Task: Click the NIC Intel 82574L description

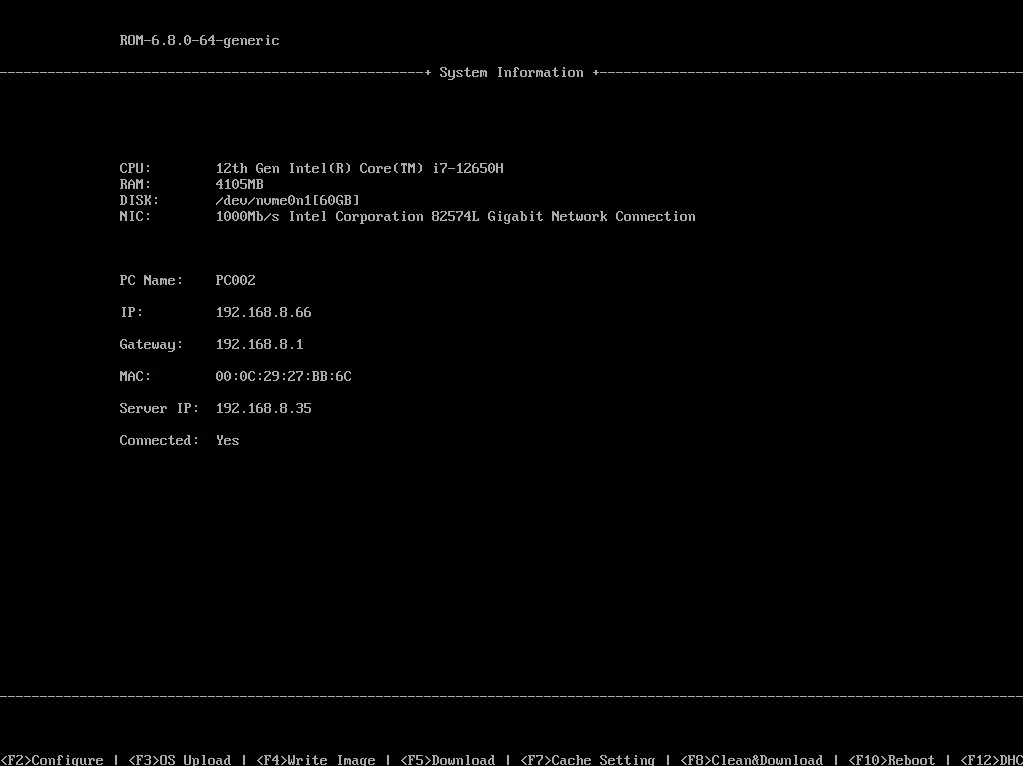Action: click(x=455, y=216)
